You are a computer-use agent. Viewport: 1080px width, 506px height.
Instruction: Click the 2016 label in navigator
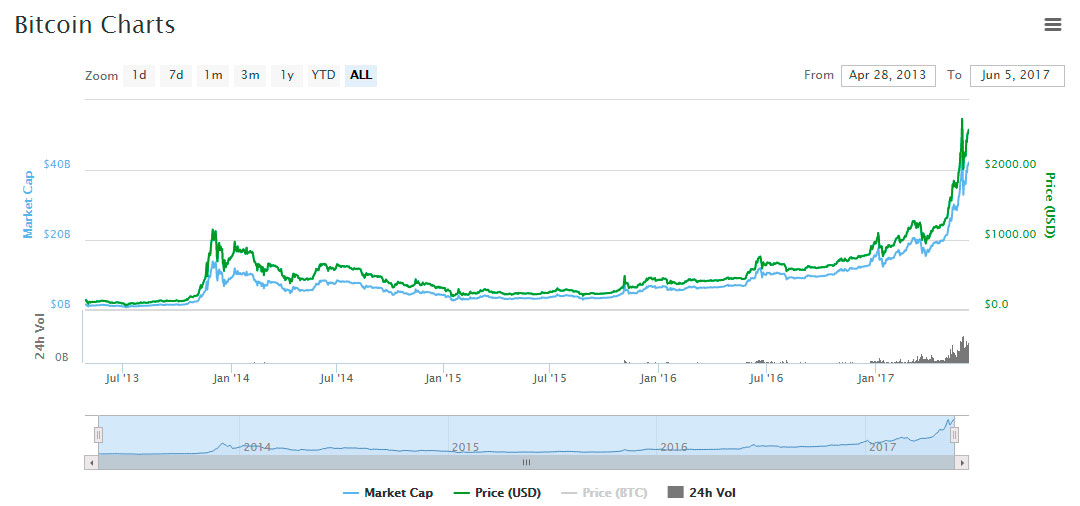(x=674, y=447)
